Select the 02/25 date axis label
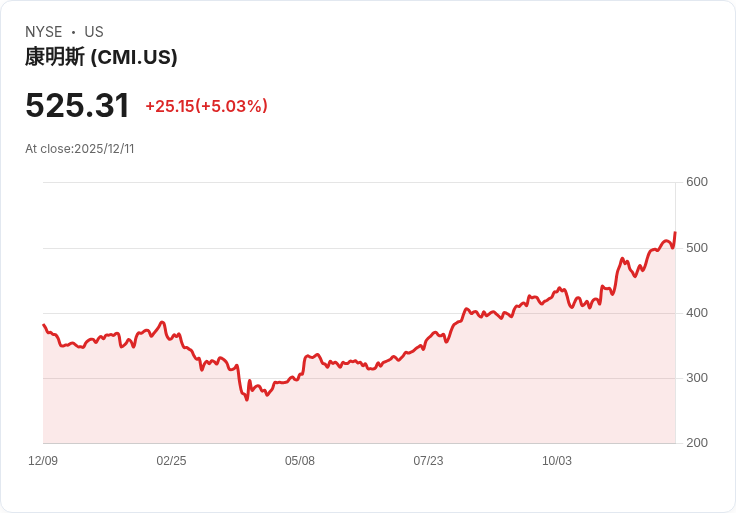Image resolution: width=736 pixels, height=513 pixels. (x=171, y=461)
